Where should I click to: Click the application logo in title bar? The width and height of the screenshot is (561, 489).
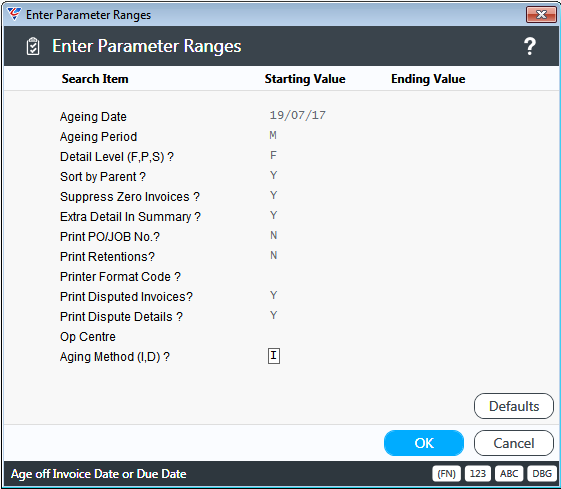(14, 14)
